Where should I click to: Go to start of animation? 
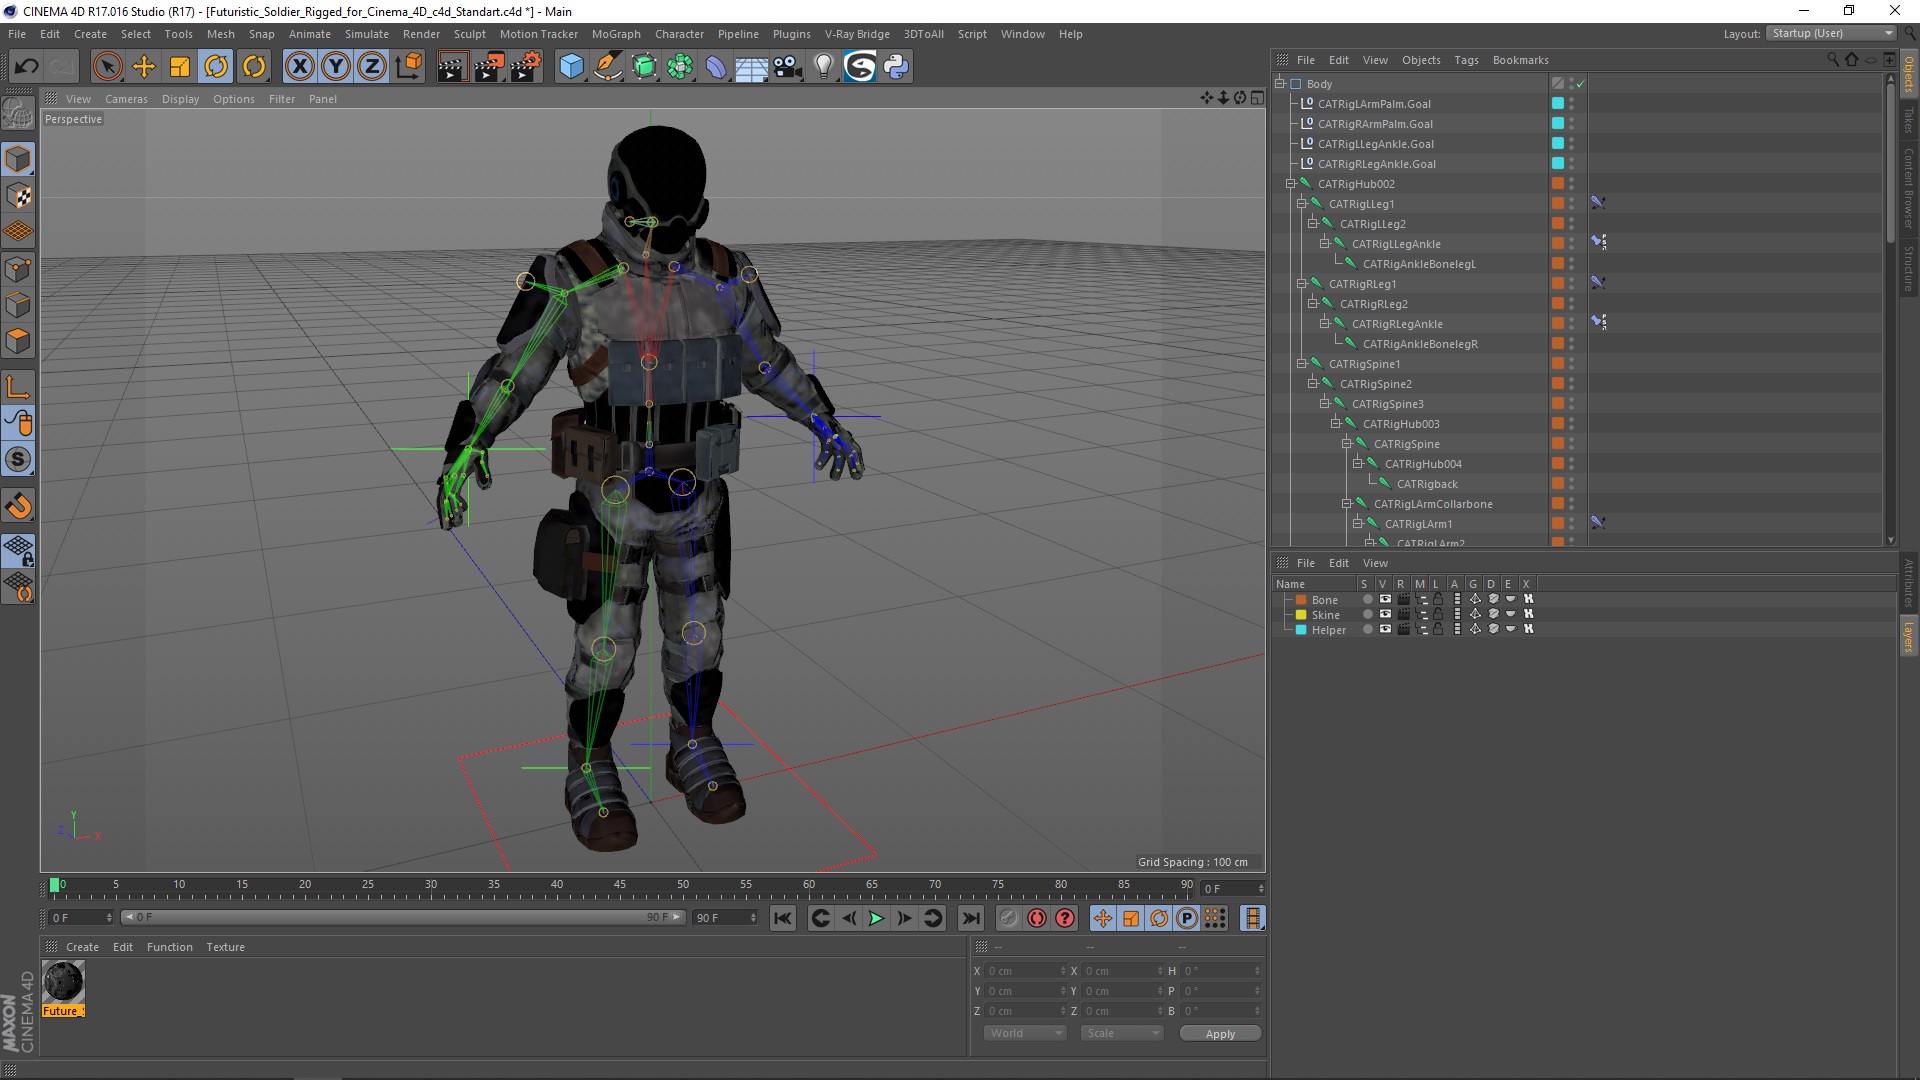tap(783, 918)
